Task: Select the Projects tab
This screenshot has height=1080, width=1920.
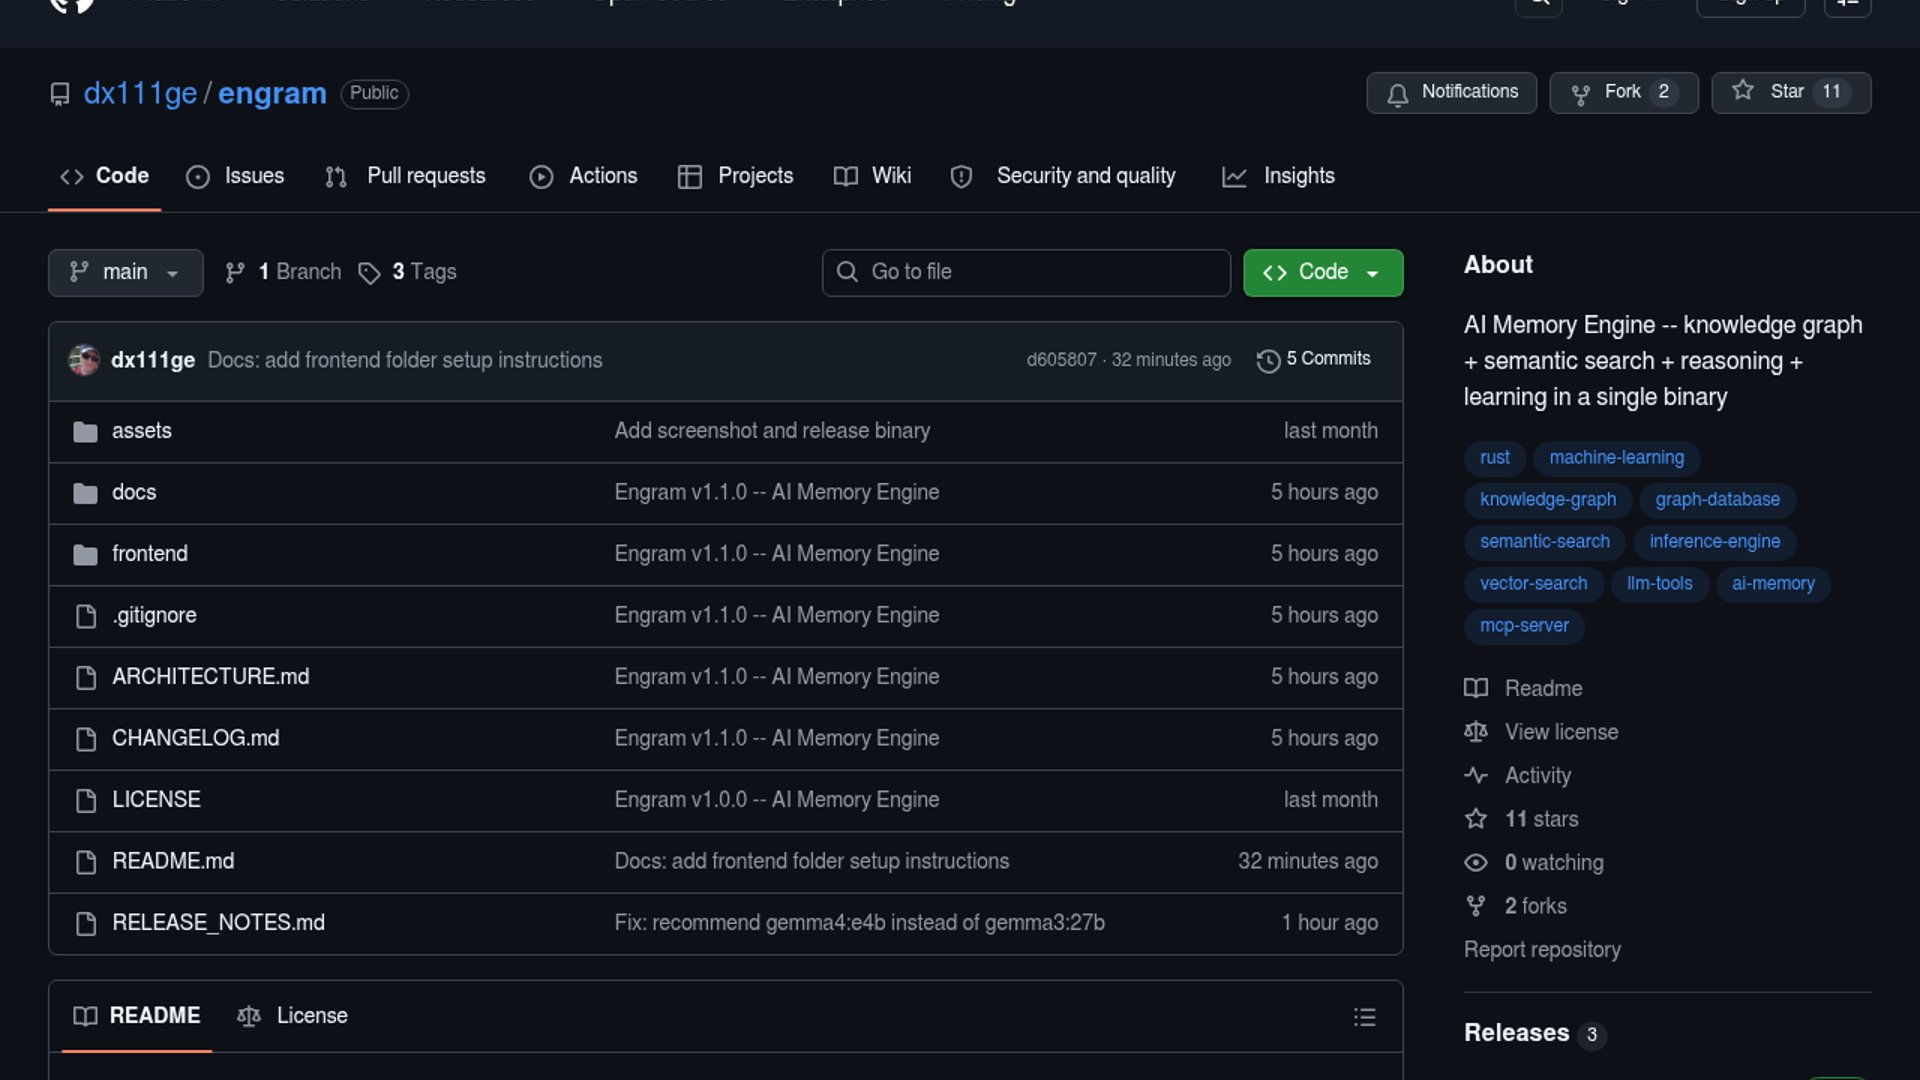Action: pos(736,176)
